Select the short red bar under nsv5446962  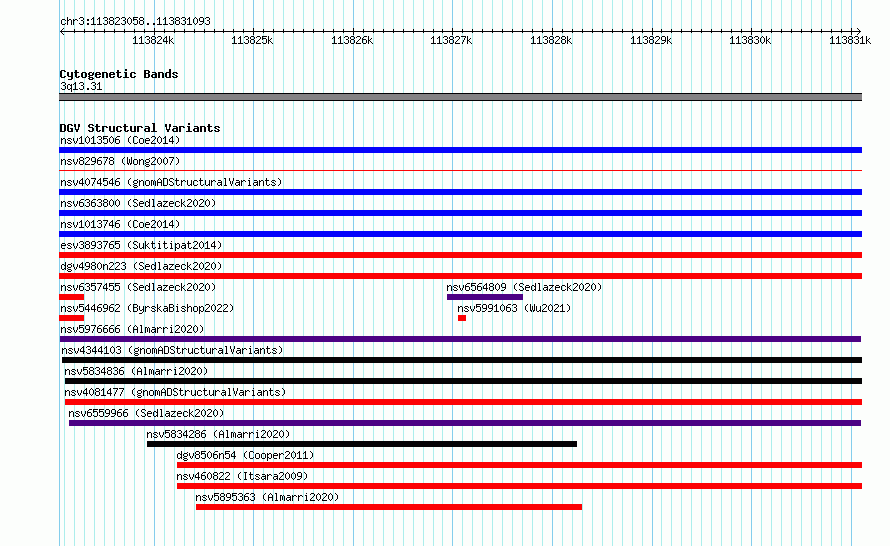72,318
